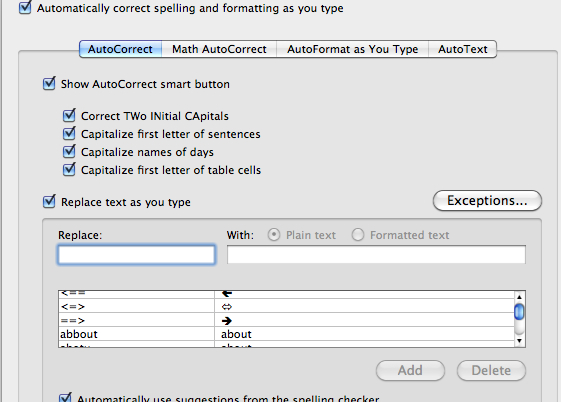
Task: Disable Capitalize first letter of sentences
Action: coord(69,133)
